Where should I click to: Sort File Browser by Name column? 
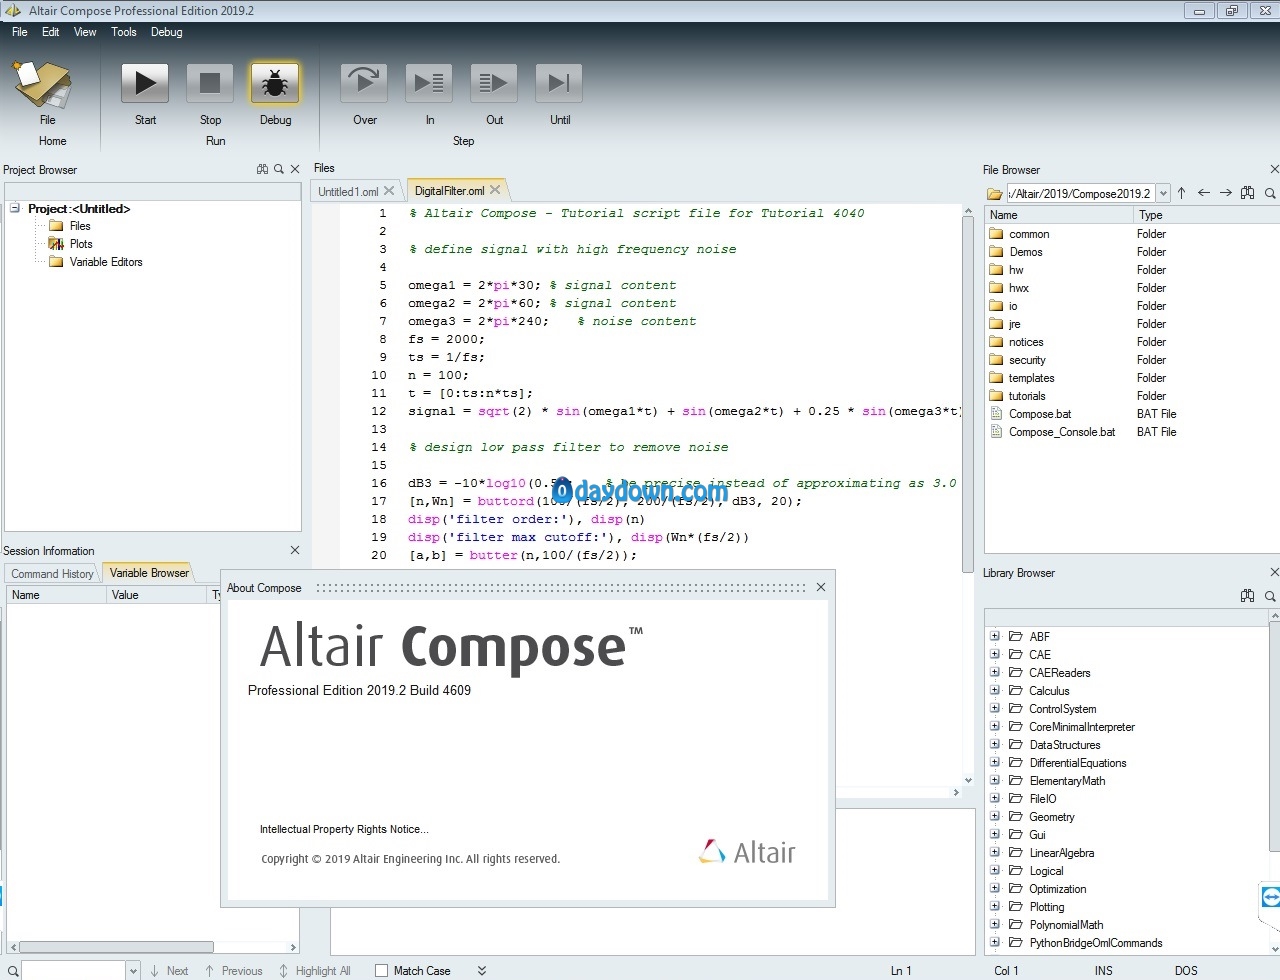tap(1059, 215)
